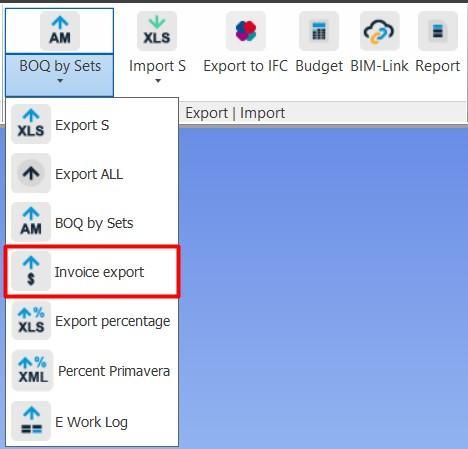Screen dimensions: 468x449
Task: Click the Import S XLS ribbon icon
Action: tap(157, 31)
